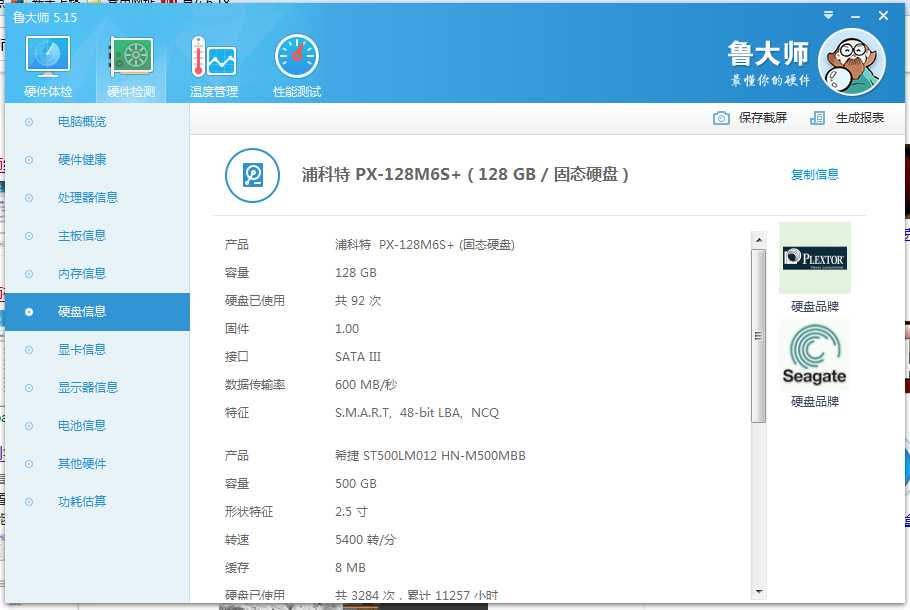This screenshot has height=610, width=910.
Task: Click the Plextor brand logo
Action: [x=815, y=258]
